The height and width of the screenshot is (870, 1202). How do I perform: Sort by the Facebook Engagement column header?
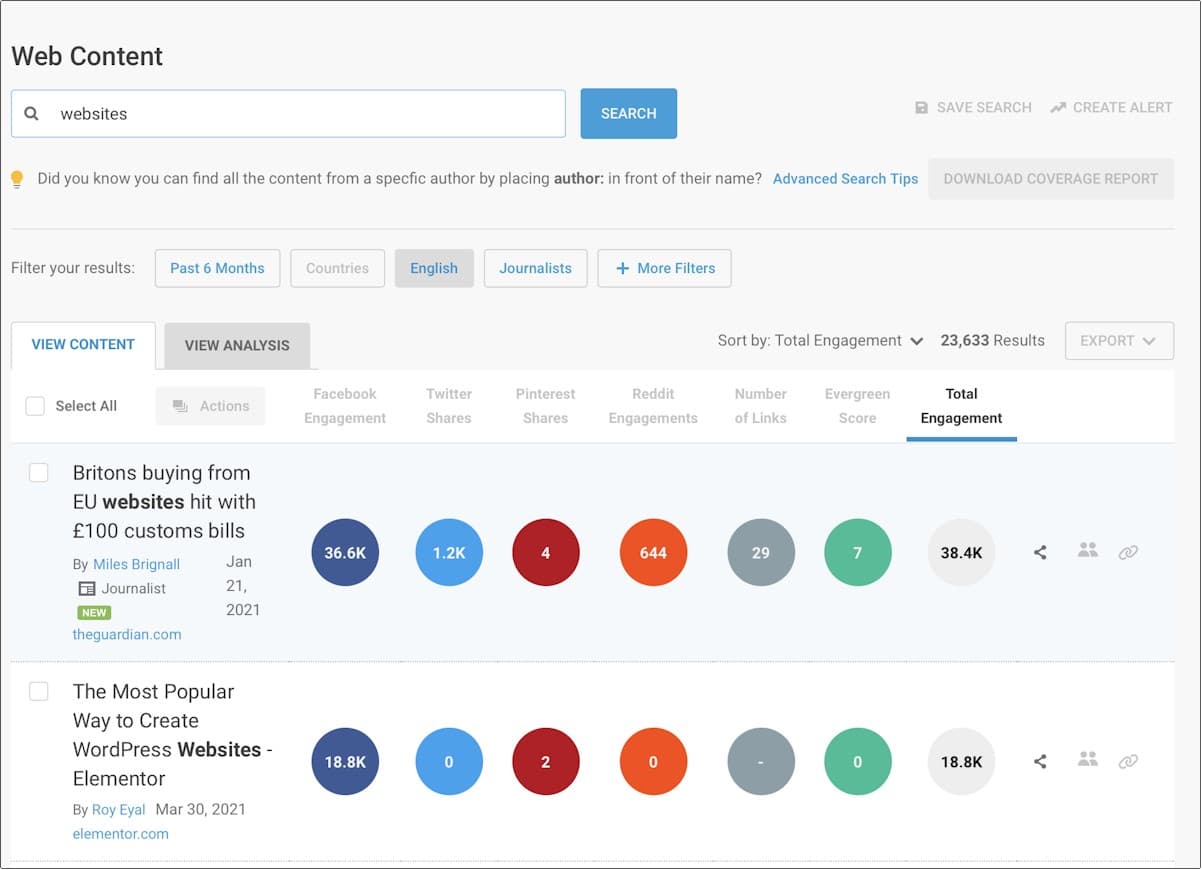(x=345, y=406)
